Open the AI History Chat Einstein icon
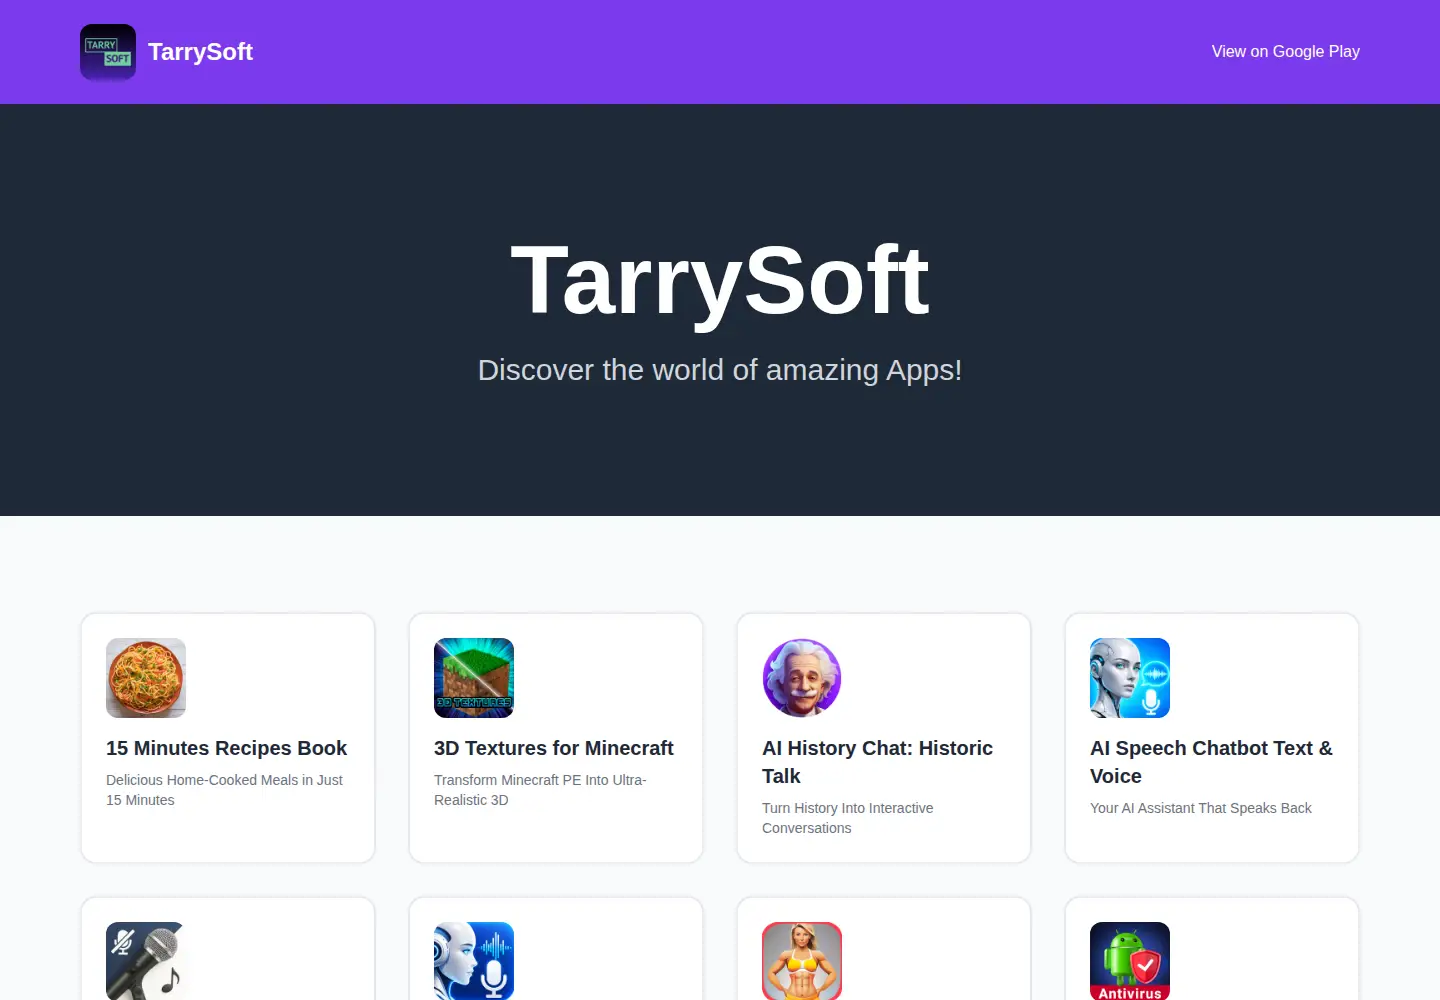The image size is (1440, 1000). click(802, 678)
